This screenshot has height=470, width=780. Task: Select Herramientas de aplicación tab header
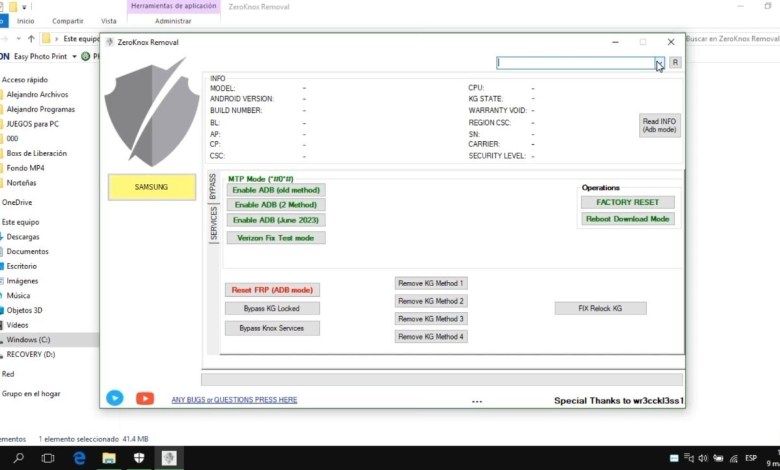click(174, 6)
